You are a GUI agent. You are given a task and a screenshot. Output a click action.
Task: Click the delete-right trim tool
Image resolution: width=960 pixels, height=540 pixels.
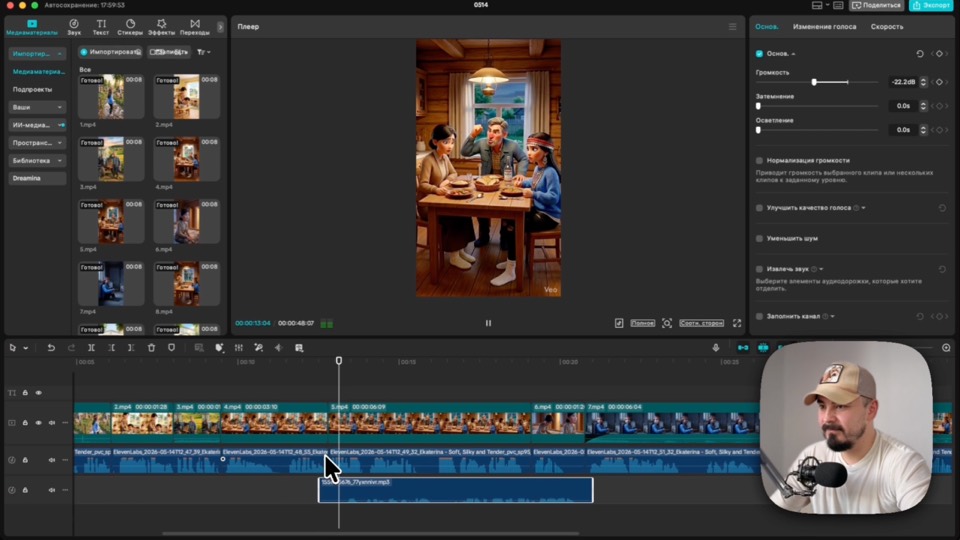pos(131,348)
